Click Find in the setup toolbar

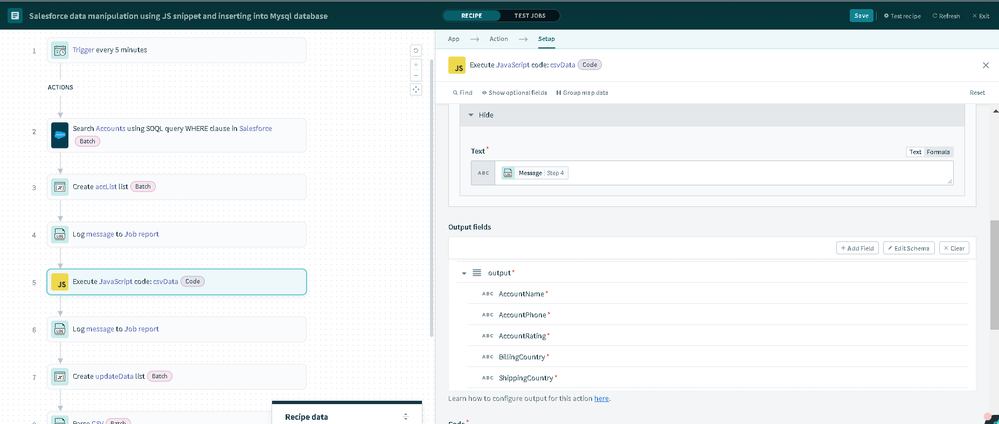[x=463, y=92]
